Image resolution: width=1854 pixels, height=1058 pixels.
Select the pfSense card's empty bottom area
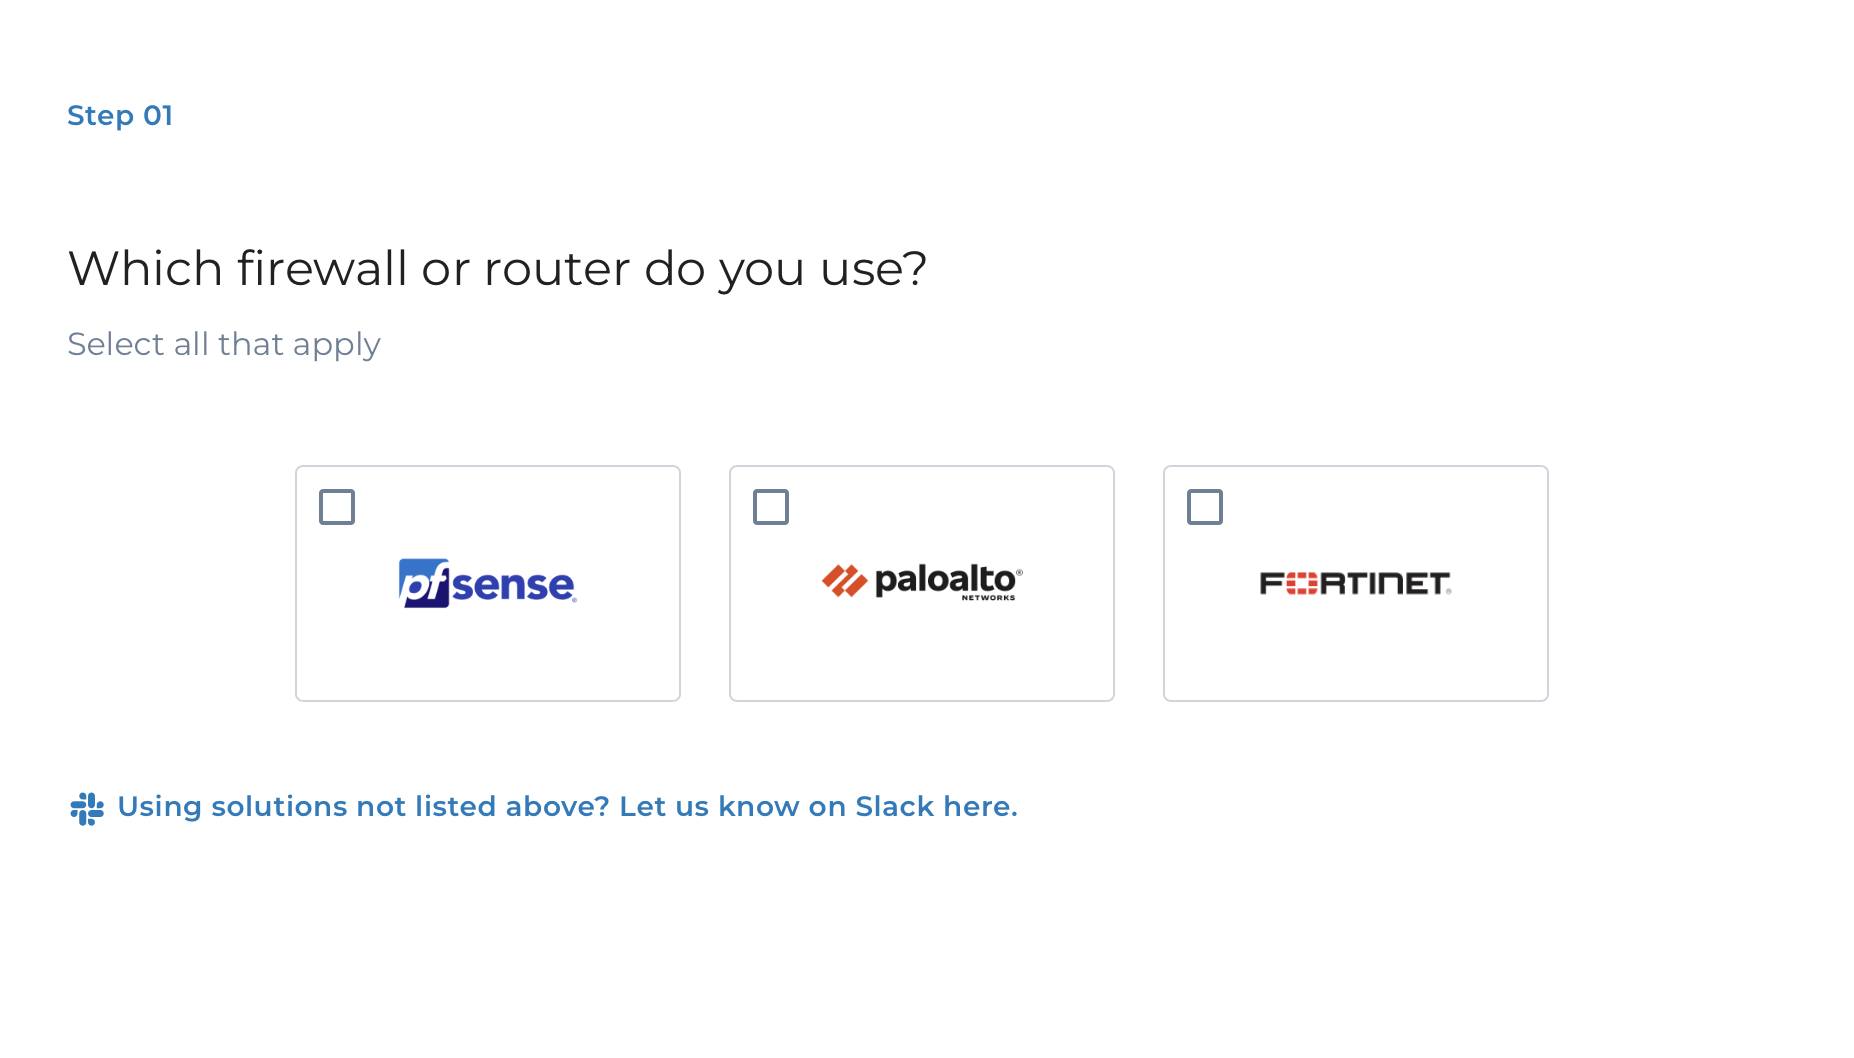coord(488,660)
